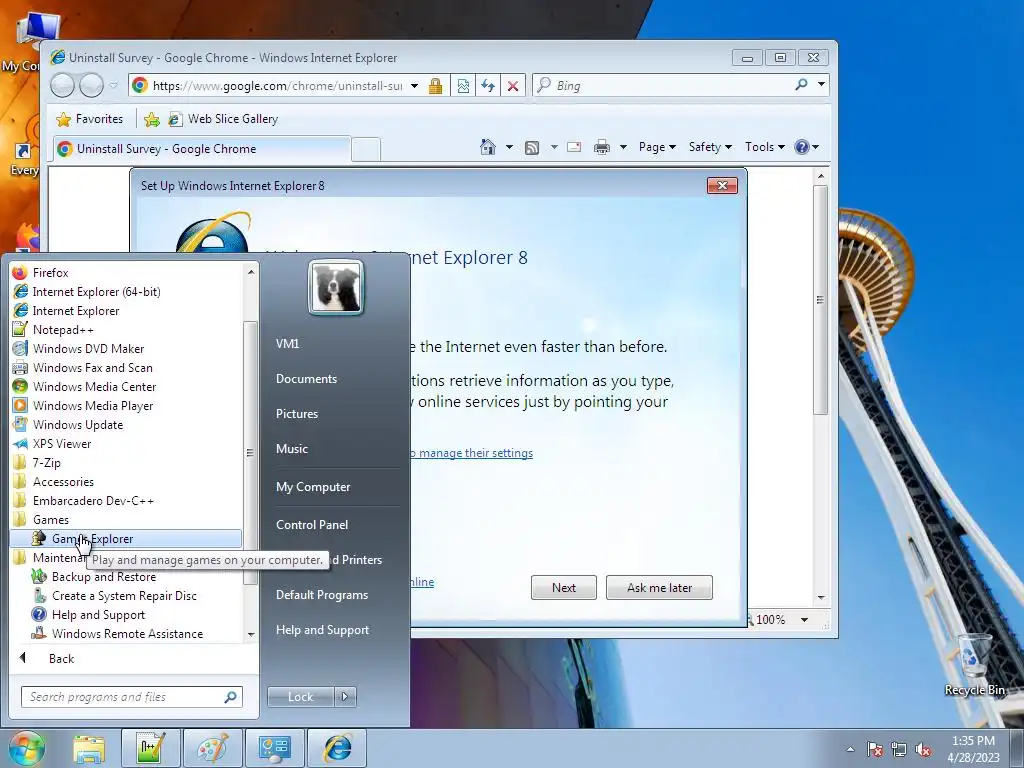
Task: Open the zoom level dropdown arrow
Action: point(804,619)
